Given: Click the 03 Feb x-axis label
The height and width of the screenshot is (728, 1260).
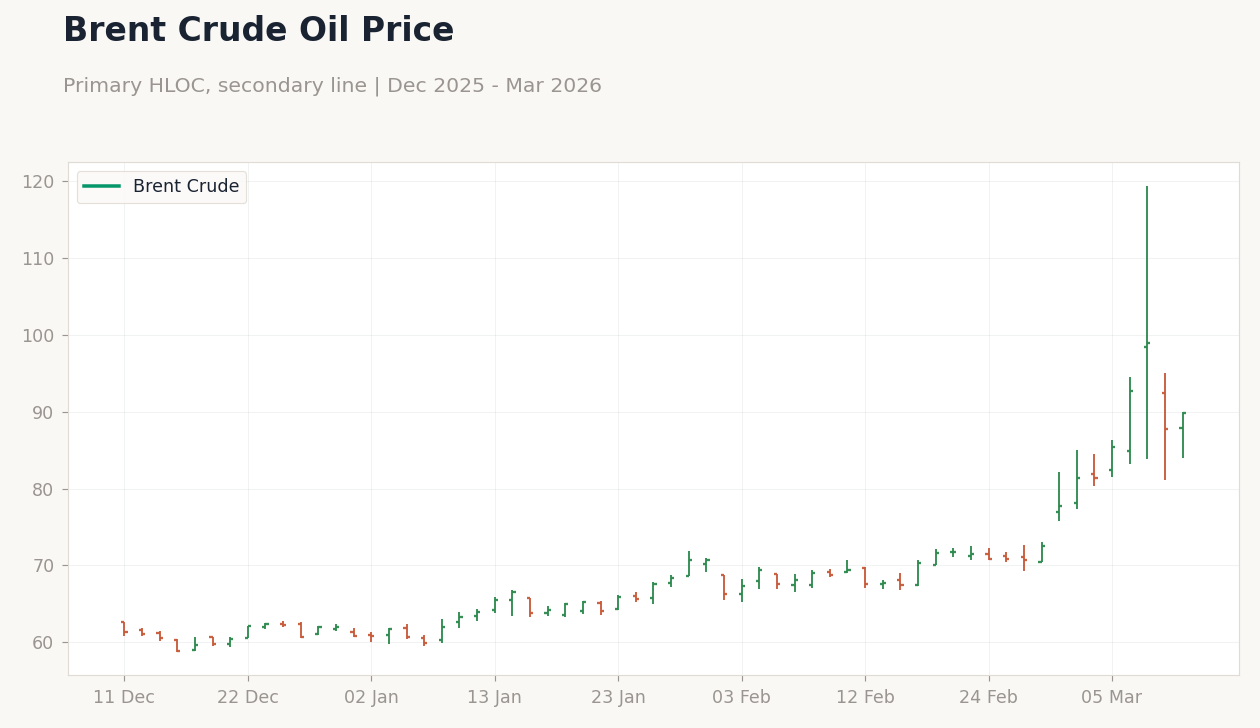Looking at the screenshot, I should point(742,698).
